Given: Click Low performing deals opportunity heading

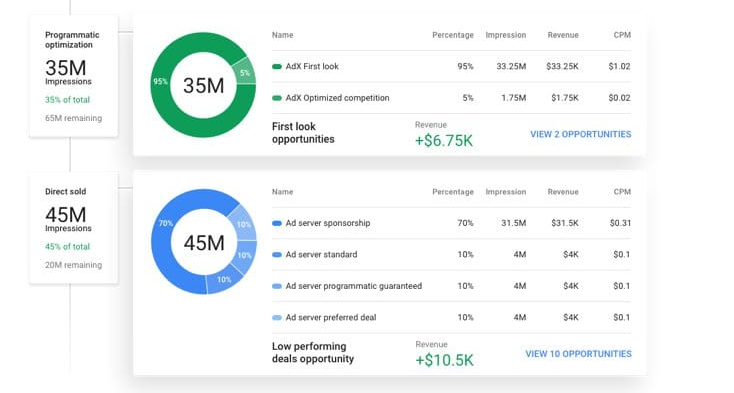Looking at the screenshot, I should tap(313, 352).
